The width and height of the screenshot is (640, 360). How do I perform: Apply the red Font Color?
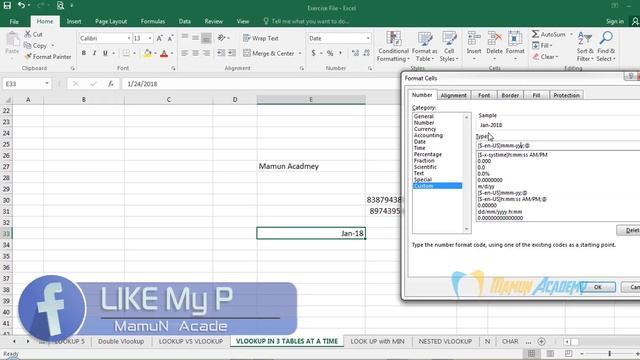point(164,53)
